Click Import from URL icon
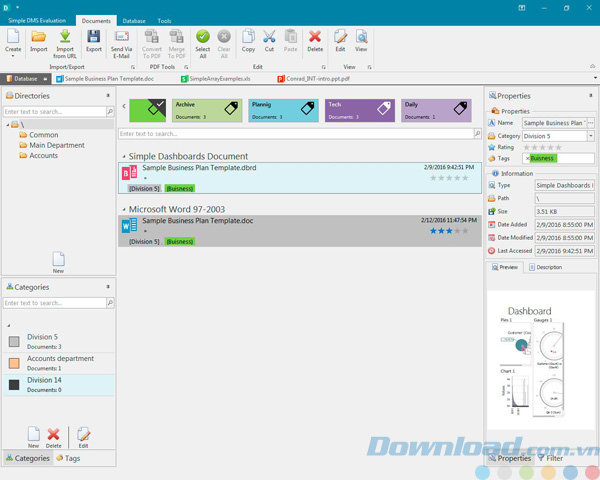 click(x=65, y=36)
